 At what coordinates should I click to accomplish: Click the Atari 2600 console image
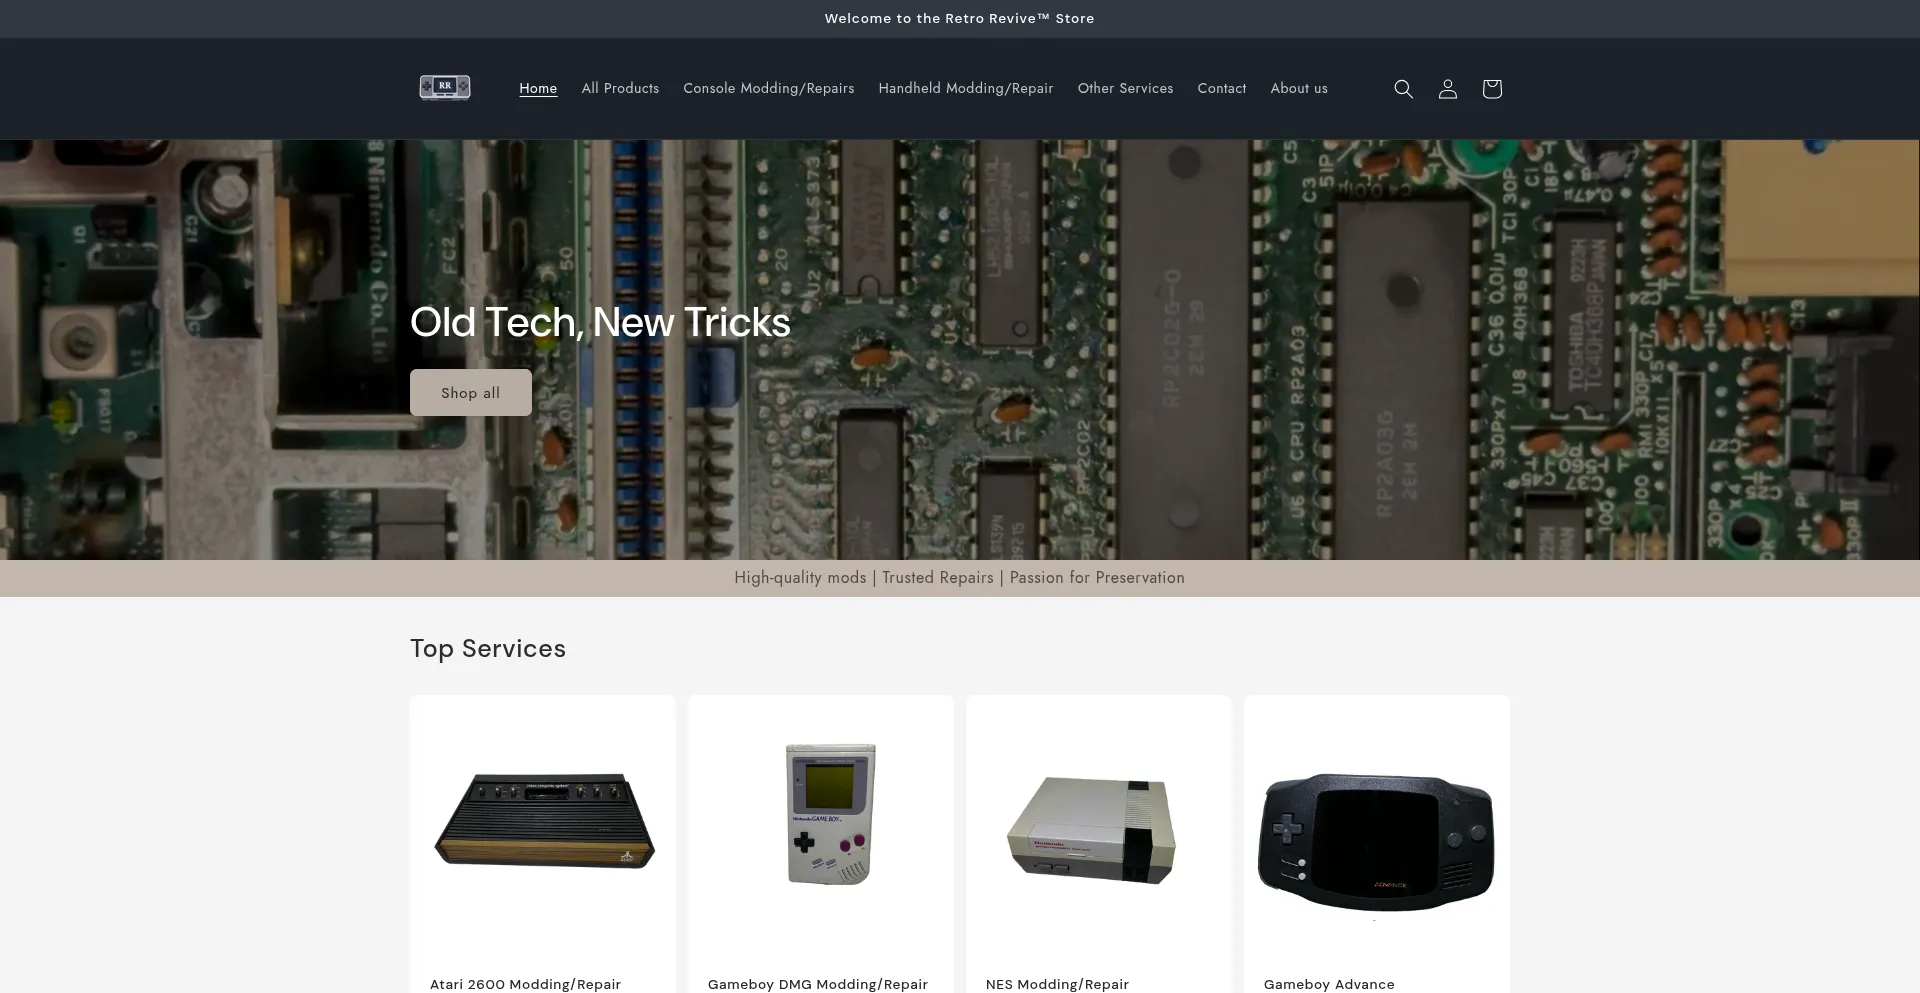click(543, 821)
